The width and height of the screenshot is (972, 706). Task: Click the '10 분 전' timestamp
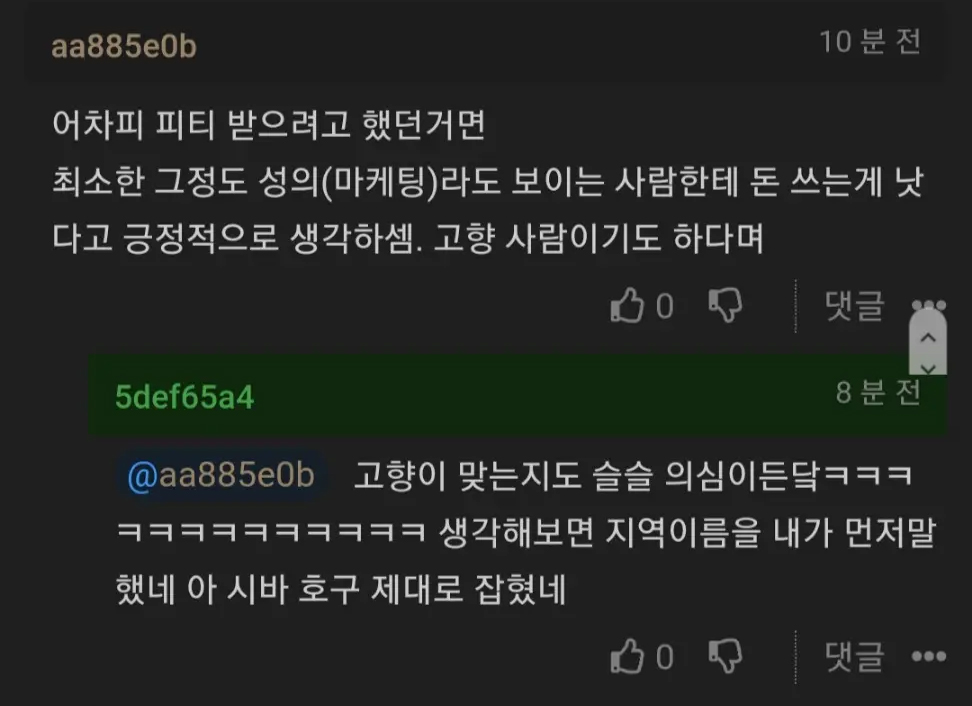[869, 42]
